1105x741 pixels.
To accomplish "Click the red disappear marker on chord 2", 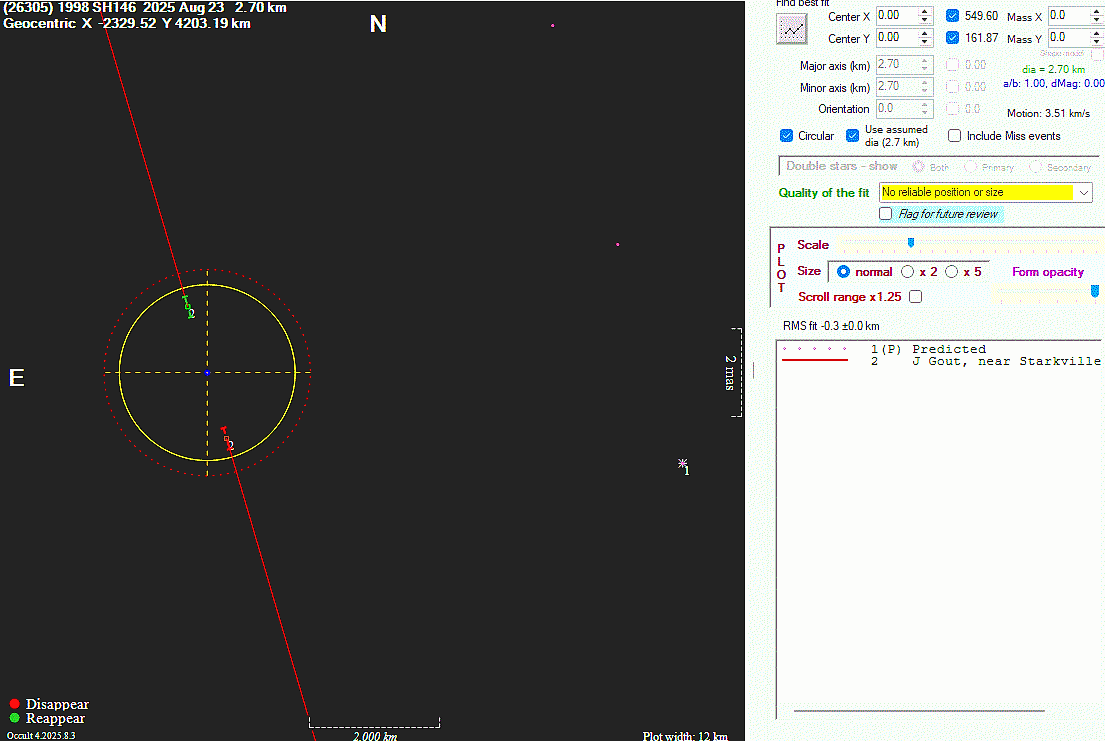I will pos(226,439).
